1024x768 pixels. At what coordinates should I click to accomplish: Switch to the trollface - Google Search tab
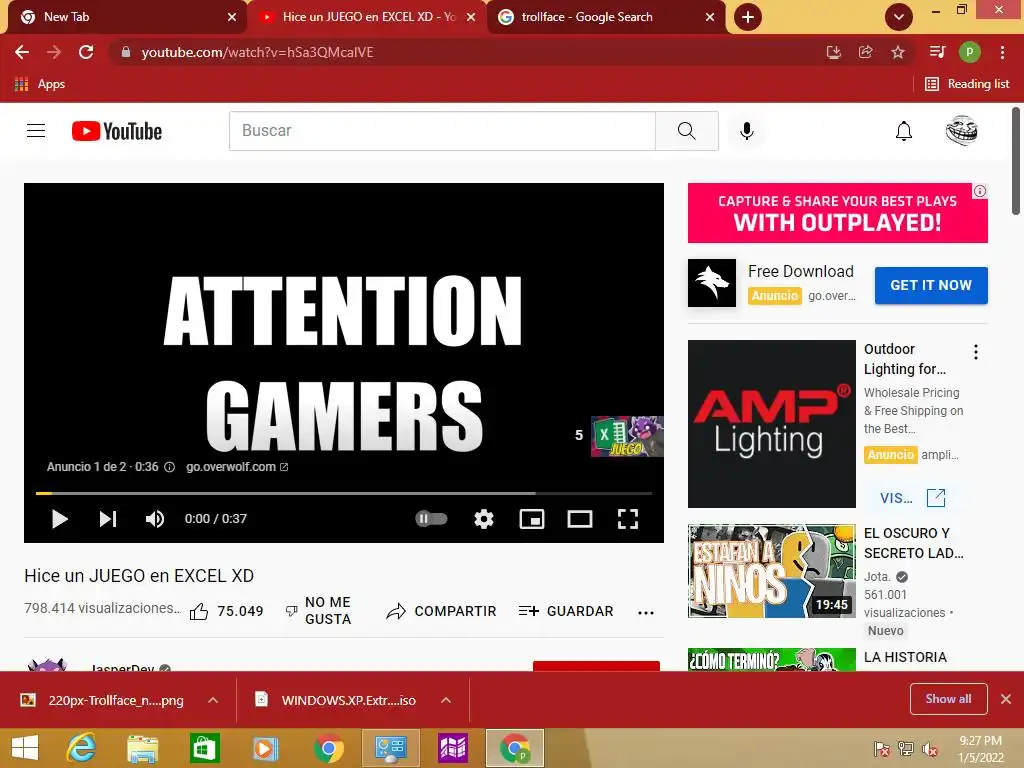[x=606, y=17]
